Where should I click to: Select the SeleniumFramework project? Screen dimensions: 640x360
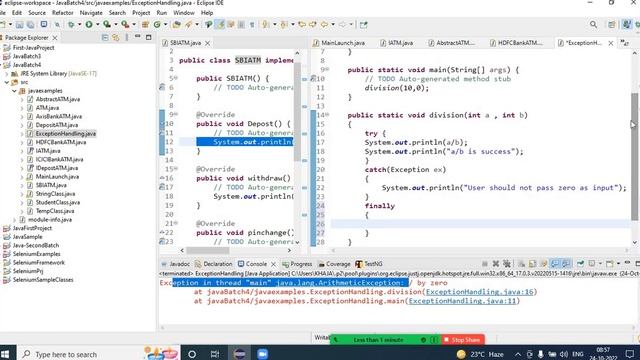38,262
